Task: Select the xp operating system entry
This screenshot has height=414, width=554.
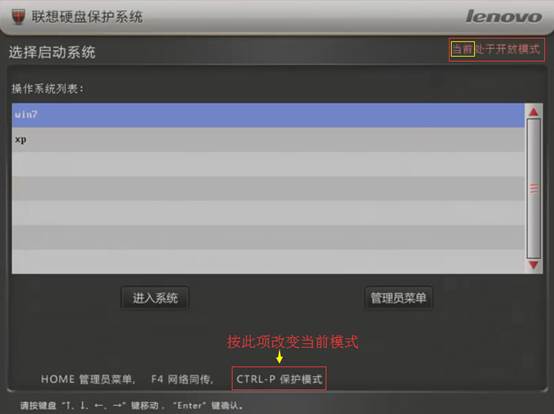Action: point(268,140)
